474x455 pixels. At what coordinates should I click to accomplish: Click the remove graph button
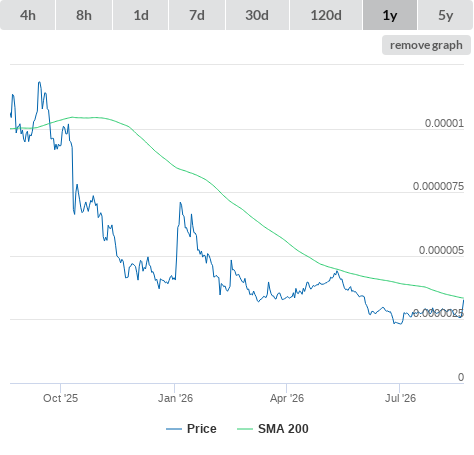coord(426,45)
